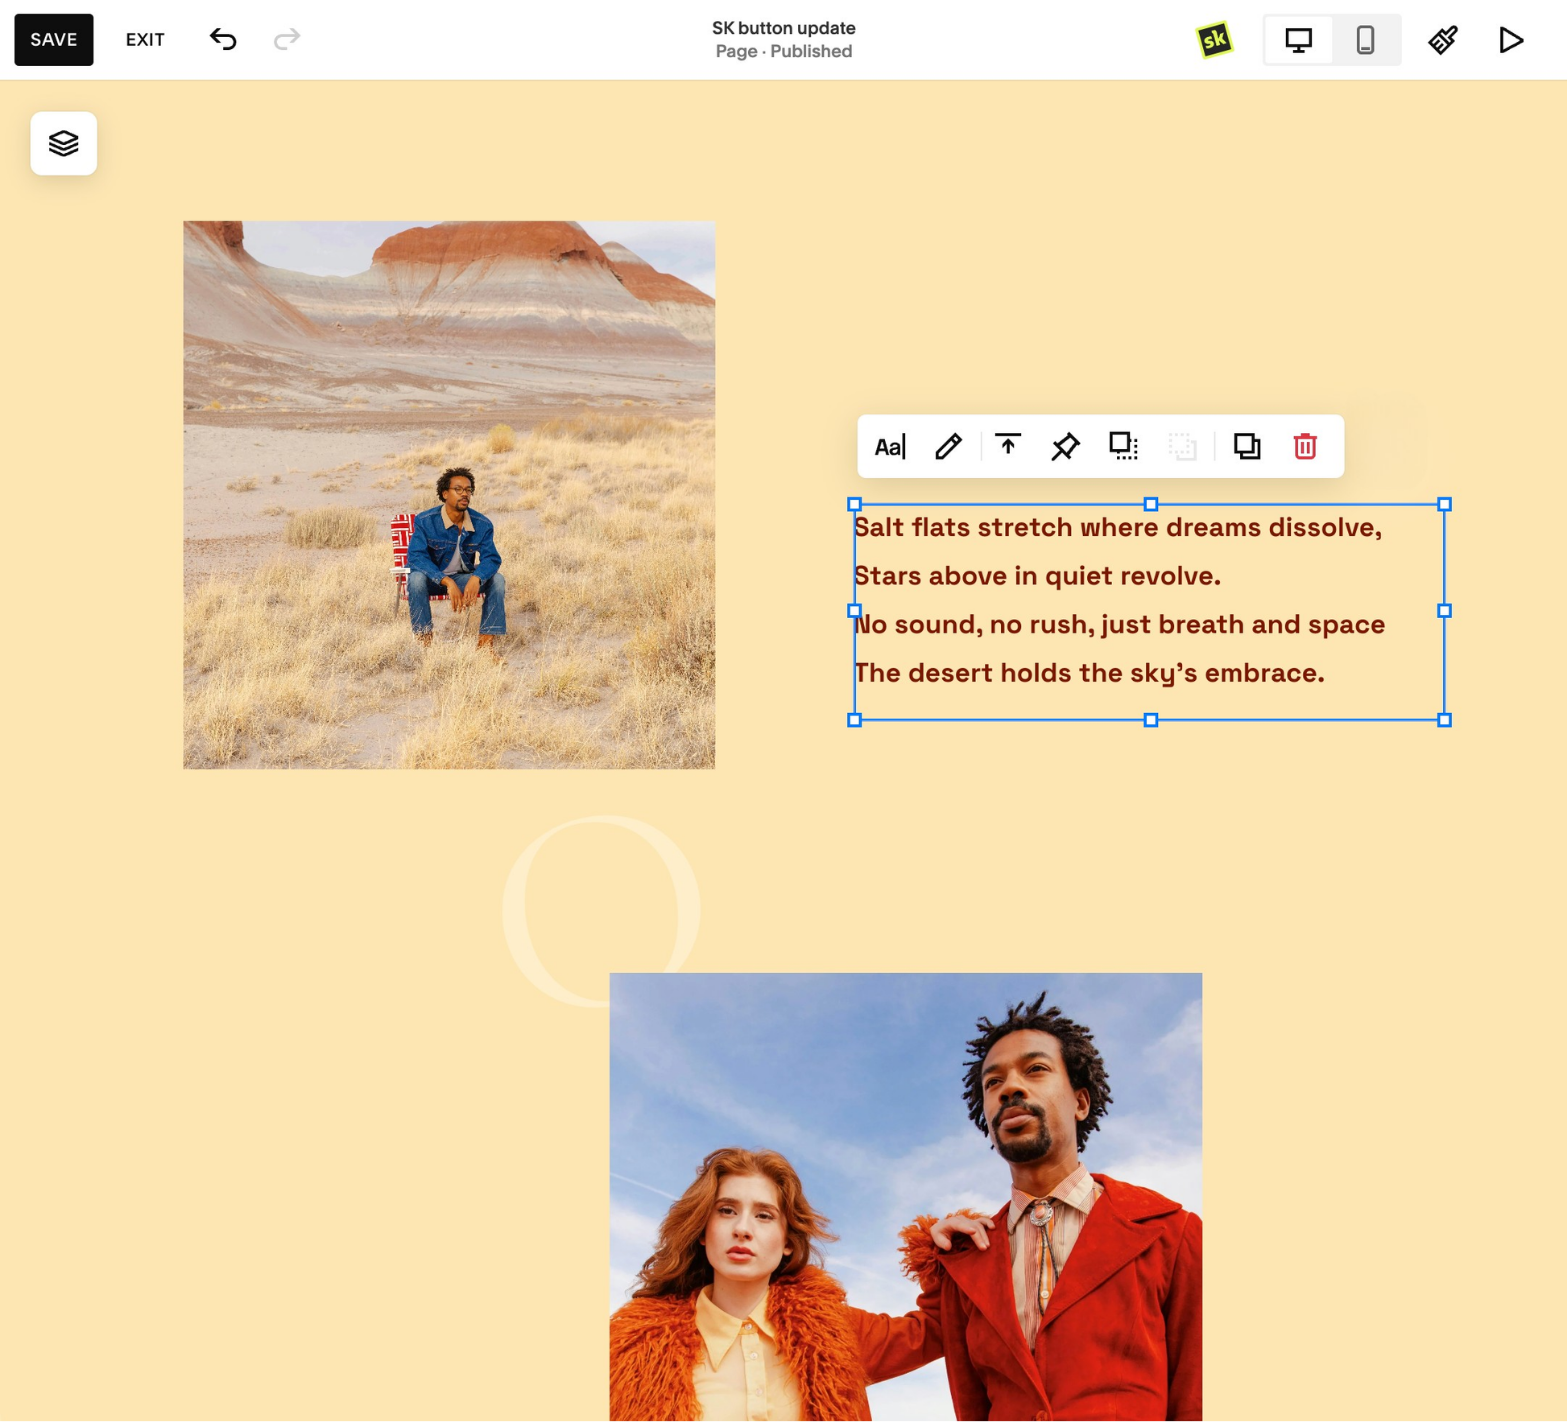Open the SK plugin icon
Viewport: 1567px width, 1423px height.
pos(1214,40)
